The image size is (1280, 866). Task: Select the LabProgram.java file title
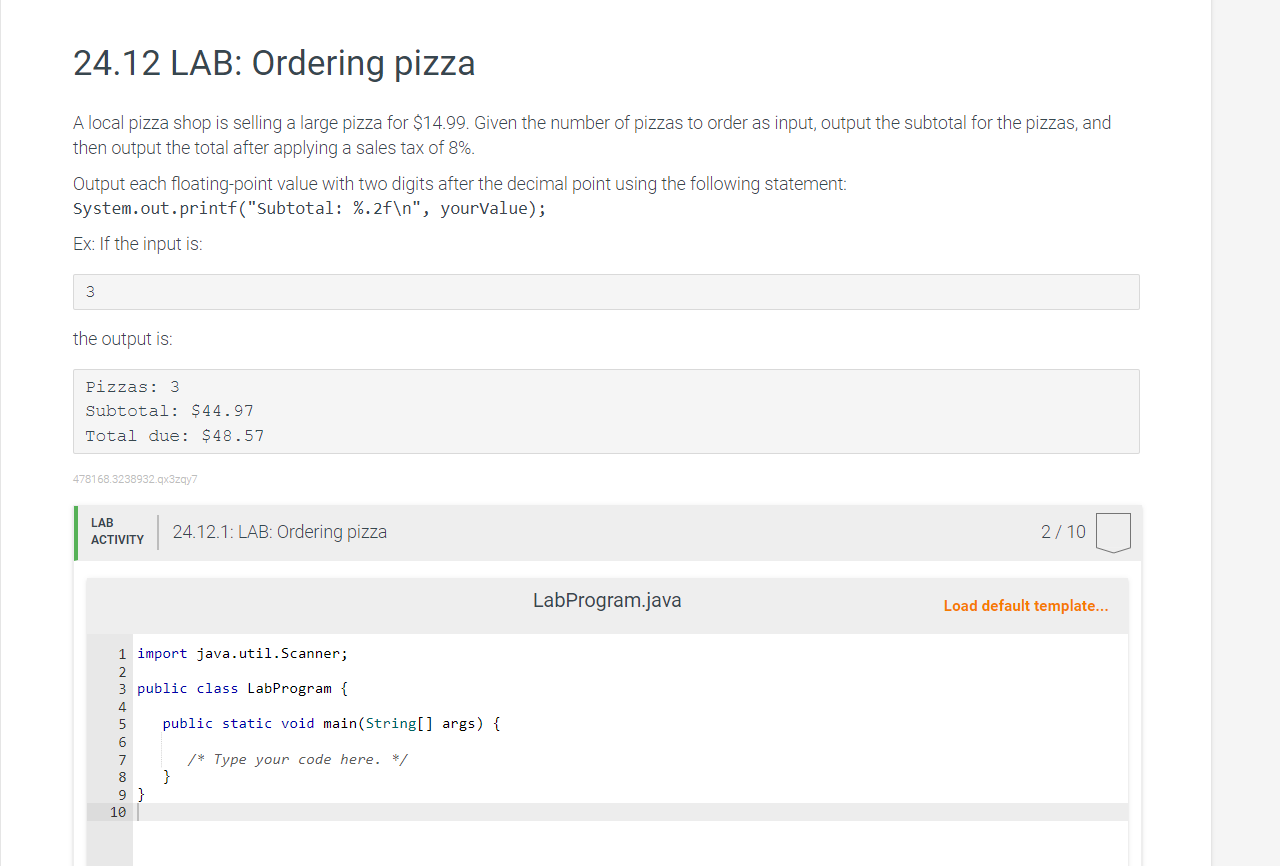(607, 600)
